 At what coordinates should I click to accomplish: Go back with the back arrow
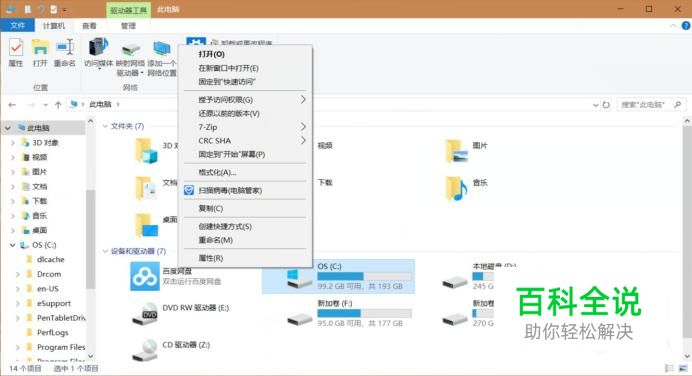pyautogui.click(x=12, y=105)
